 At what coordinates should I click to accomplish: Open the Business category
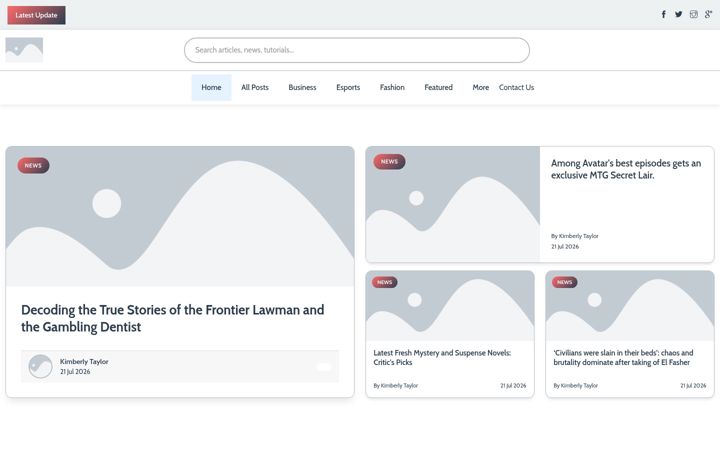pos(302,87)
